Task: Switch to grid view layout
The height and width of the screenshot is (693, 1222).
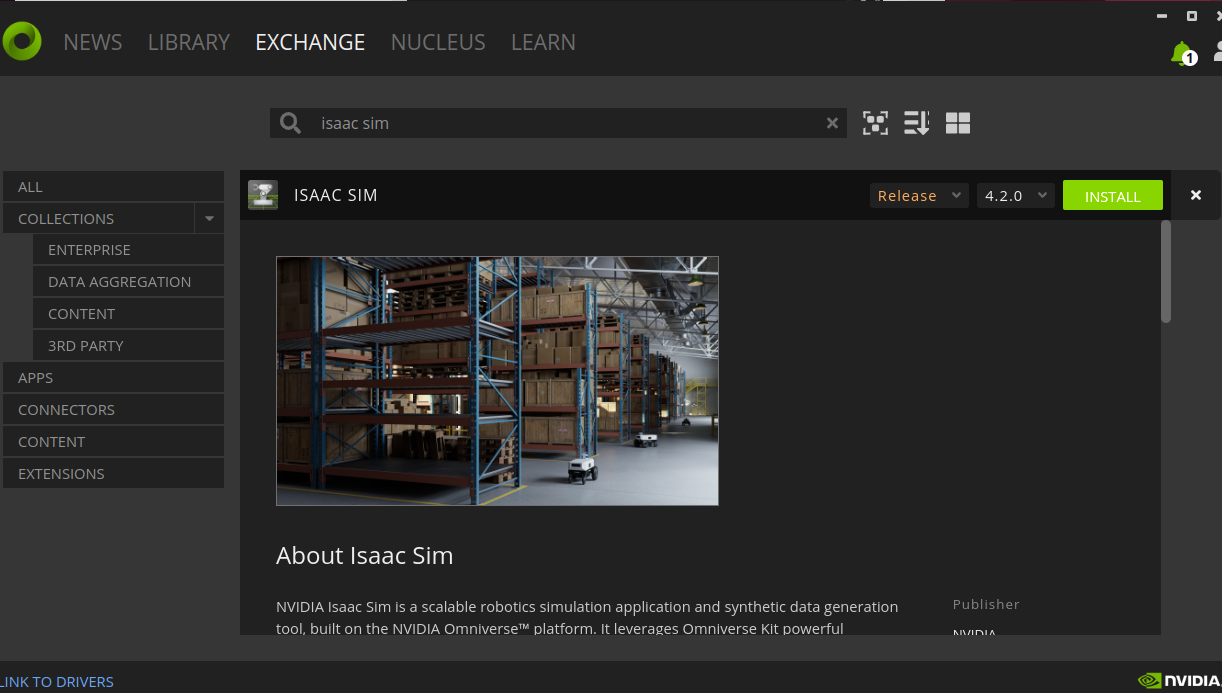Action: [x=958, y=123]
